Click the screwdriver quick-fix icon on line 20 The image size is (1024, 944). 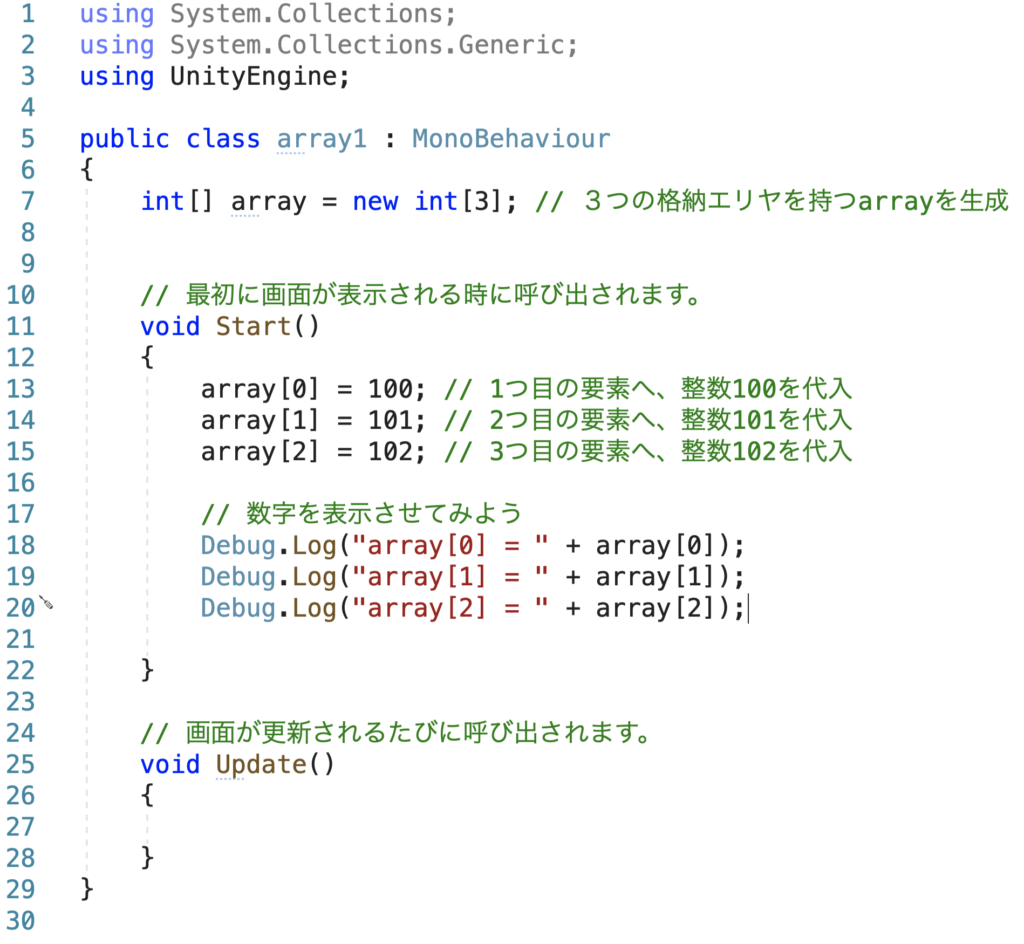pos(45,603)
